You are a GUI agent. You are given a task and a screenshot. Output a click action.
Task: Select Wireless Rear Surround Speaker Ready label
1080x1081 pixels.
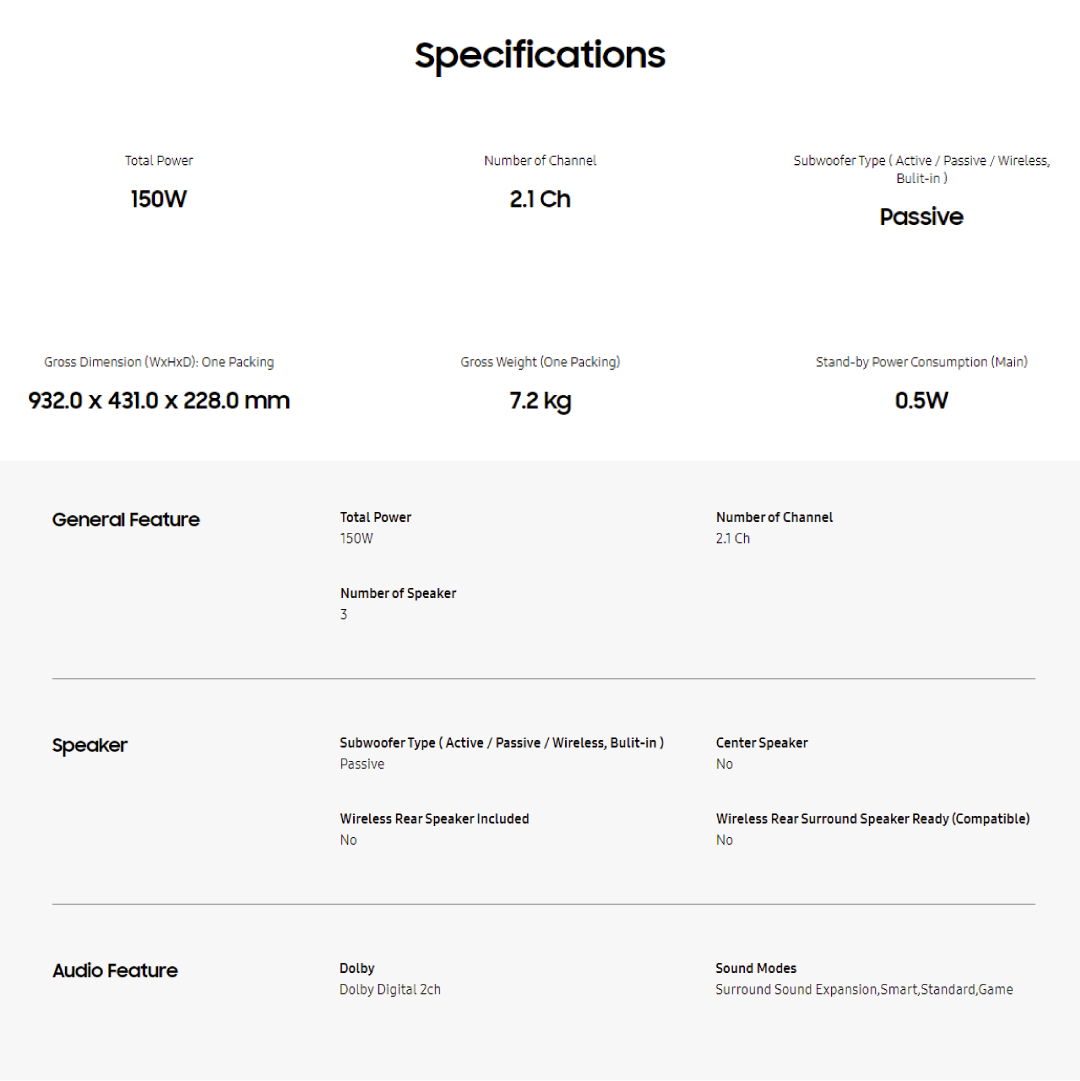(x=872, y=819)
